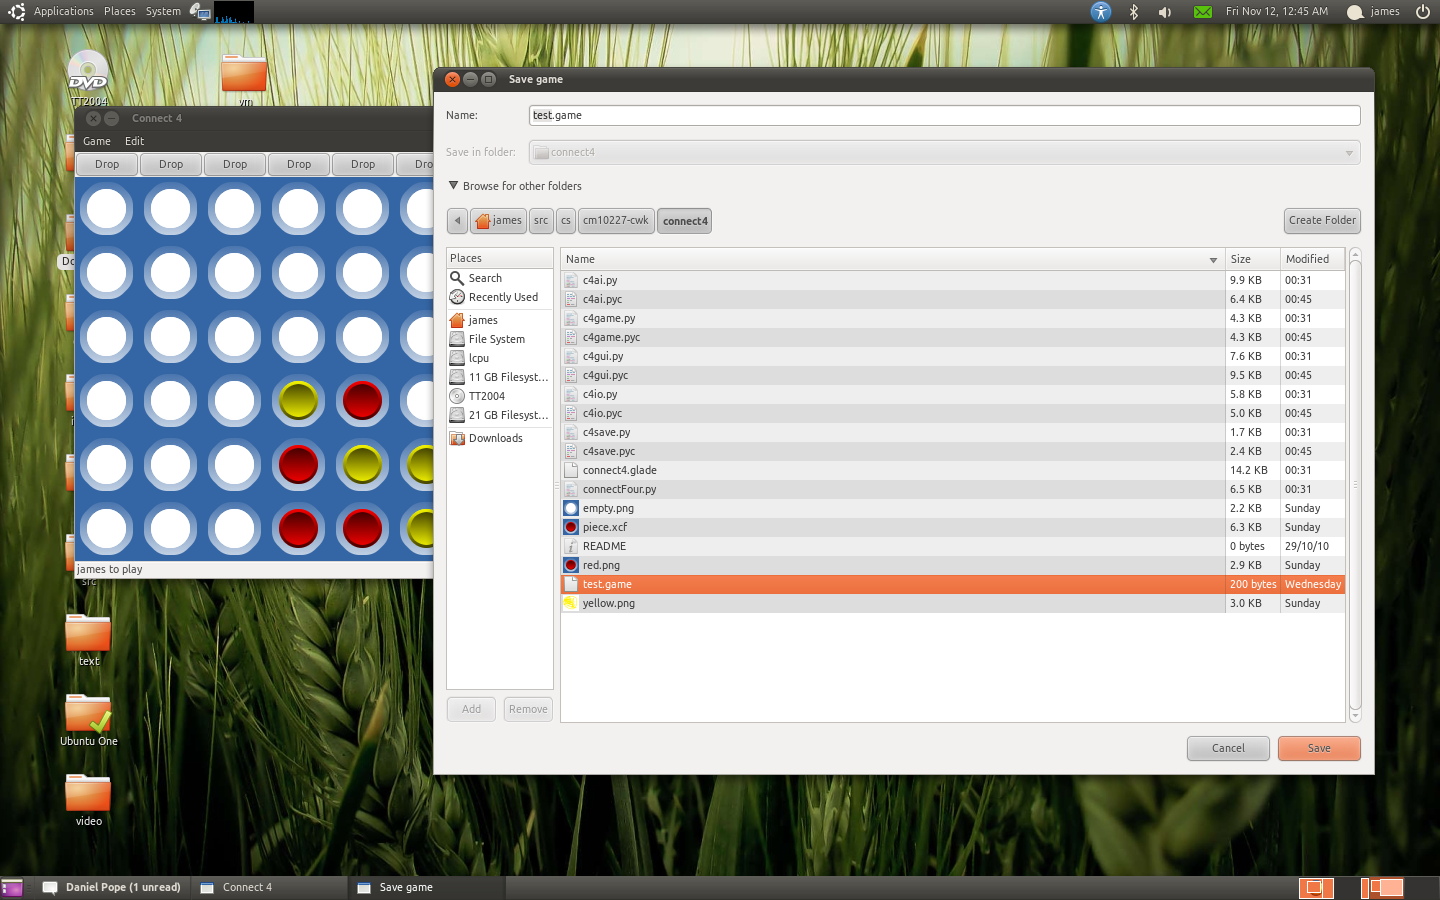Open Recently Used in Places sidebar
This screenshot has height=900, width=1440.
tap(502, 297)
